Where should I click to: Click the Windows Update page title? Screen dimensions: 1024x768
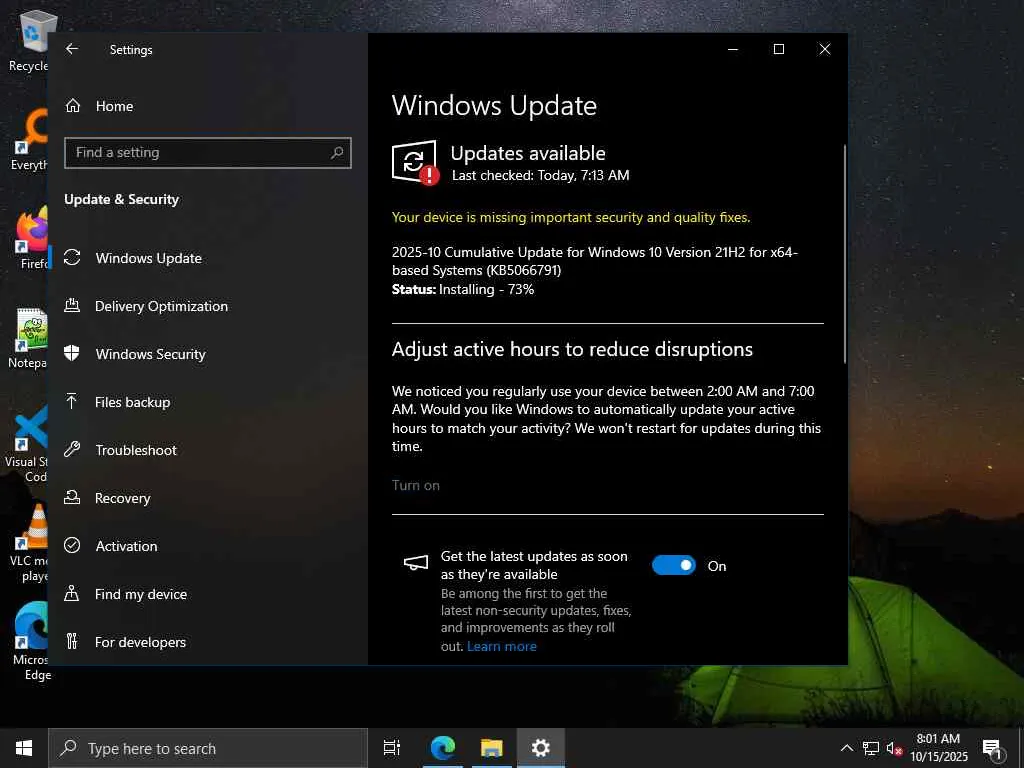494,106
